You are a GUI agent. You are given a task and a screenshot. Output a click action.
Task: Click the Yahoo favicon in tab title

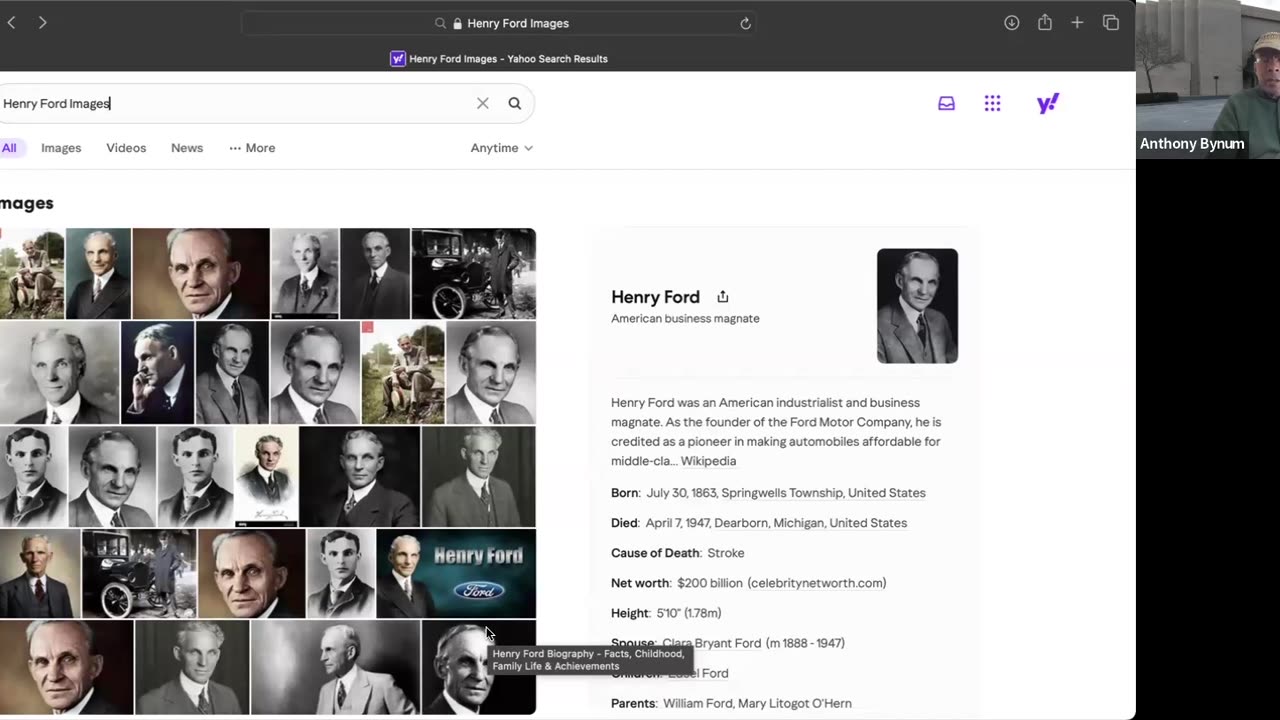coord(397,58)
